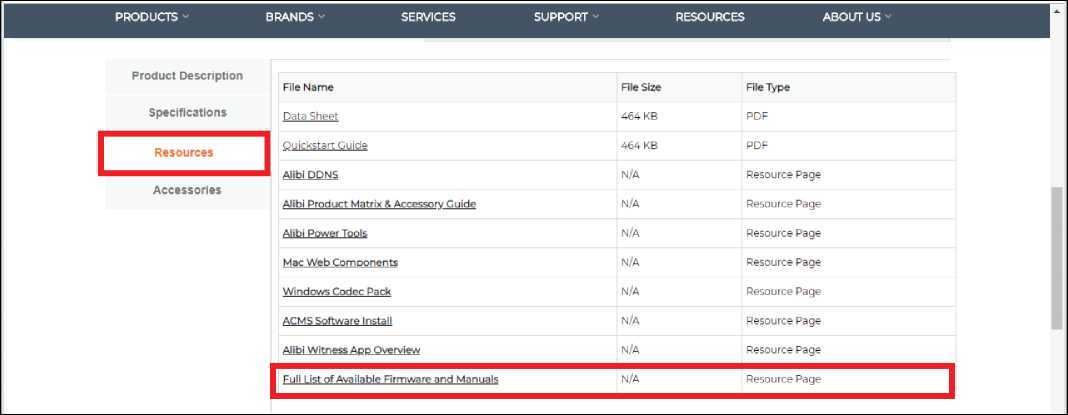Open Full List of Available Firmware and Manuals
1068x415 pixels.
390,380
